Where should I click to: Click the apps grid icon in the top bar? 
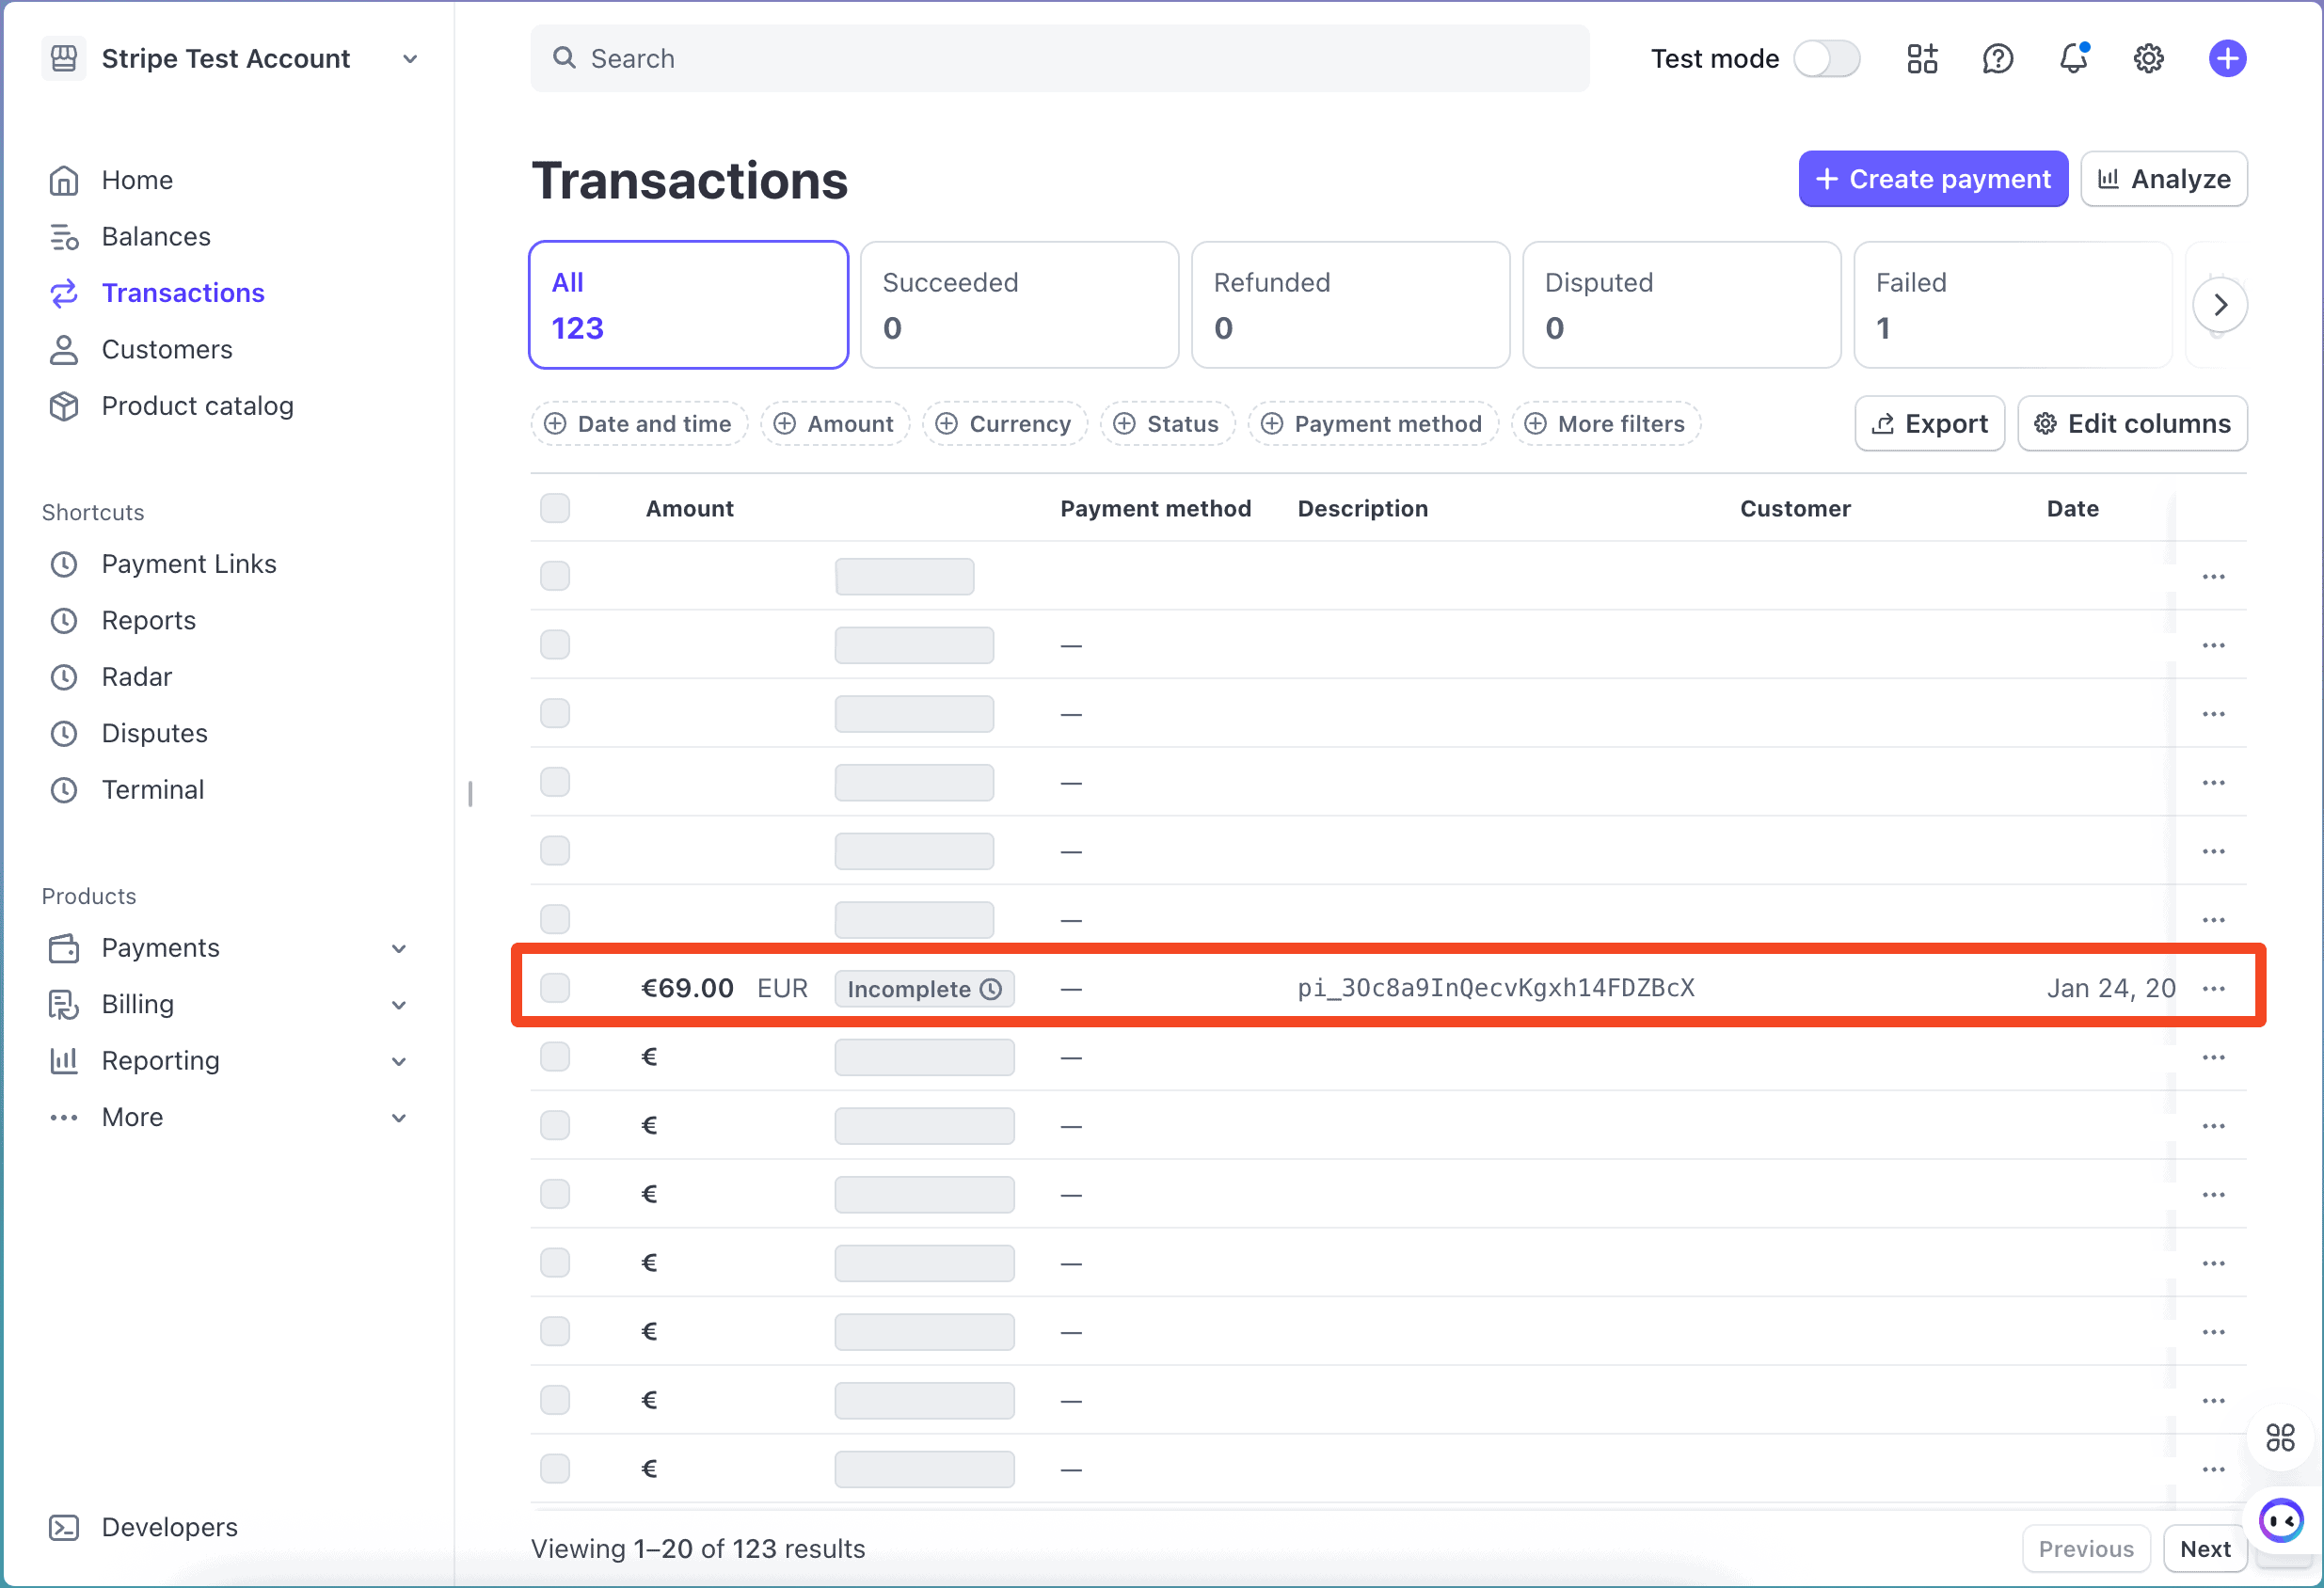tap(1921, 59)
